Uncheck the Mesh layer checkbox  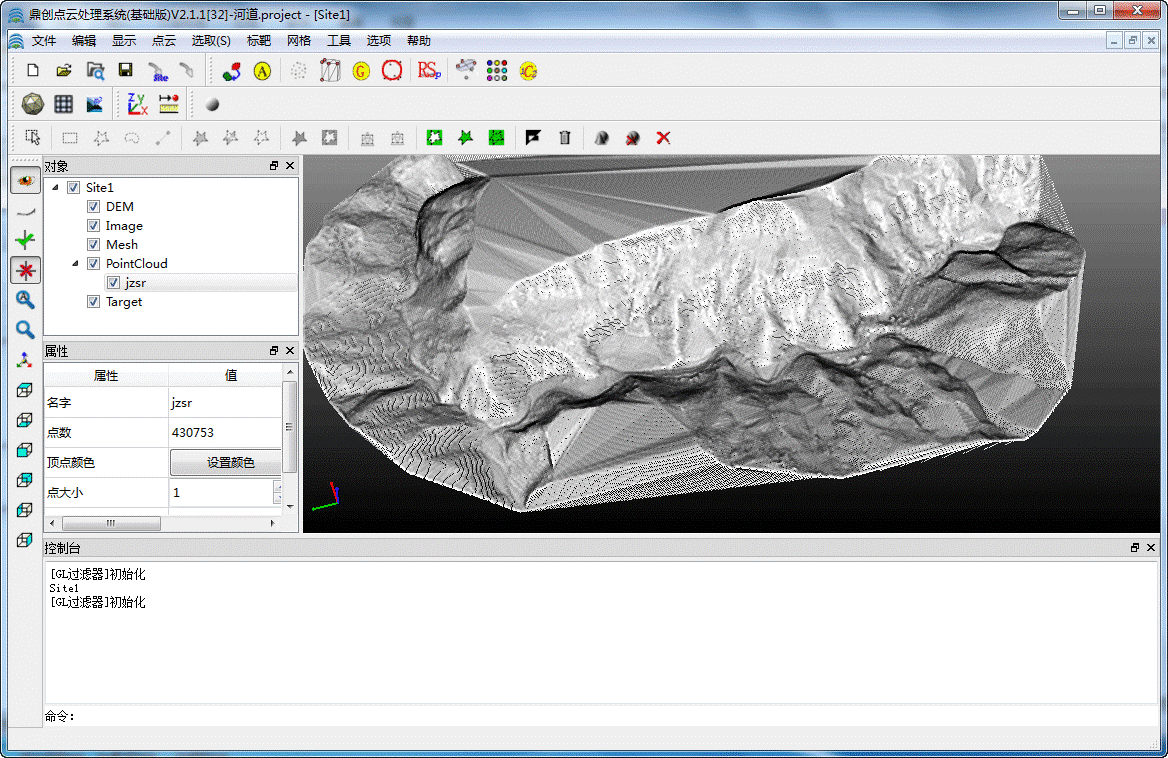coord(93,245)
